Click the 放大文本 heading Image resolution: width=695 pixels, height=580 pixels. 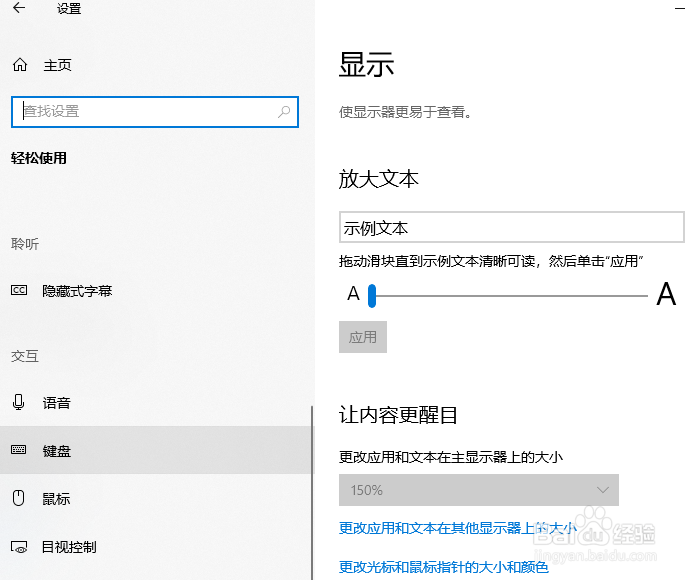coord(379,179)
